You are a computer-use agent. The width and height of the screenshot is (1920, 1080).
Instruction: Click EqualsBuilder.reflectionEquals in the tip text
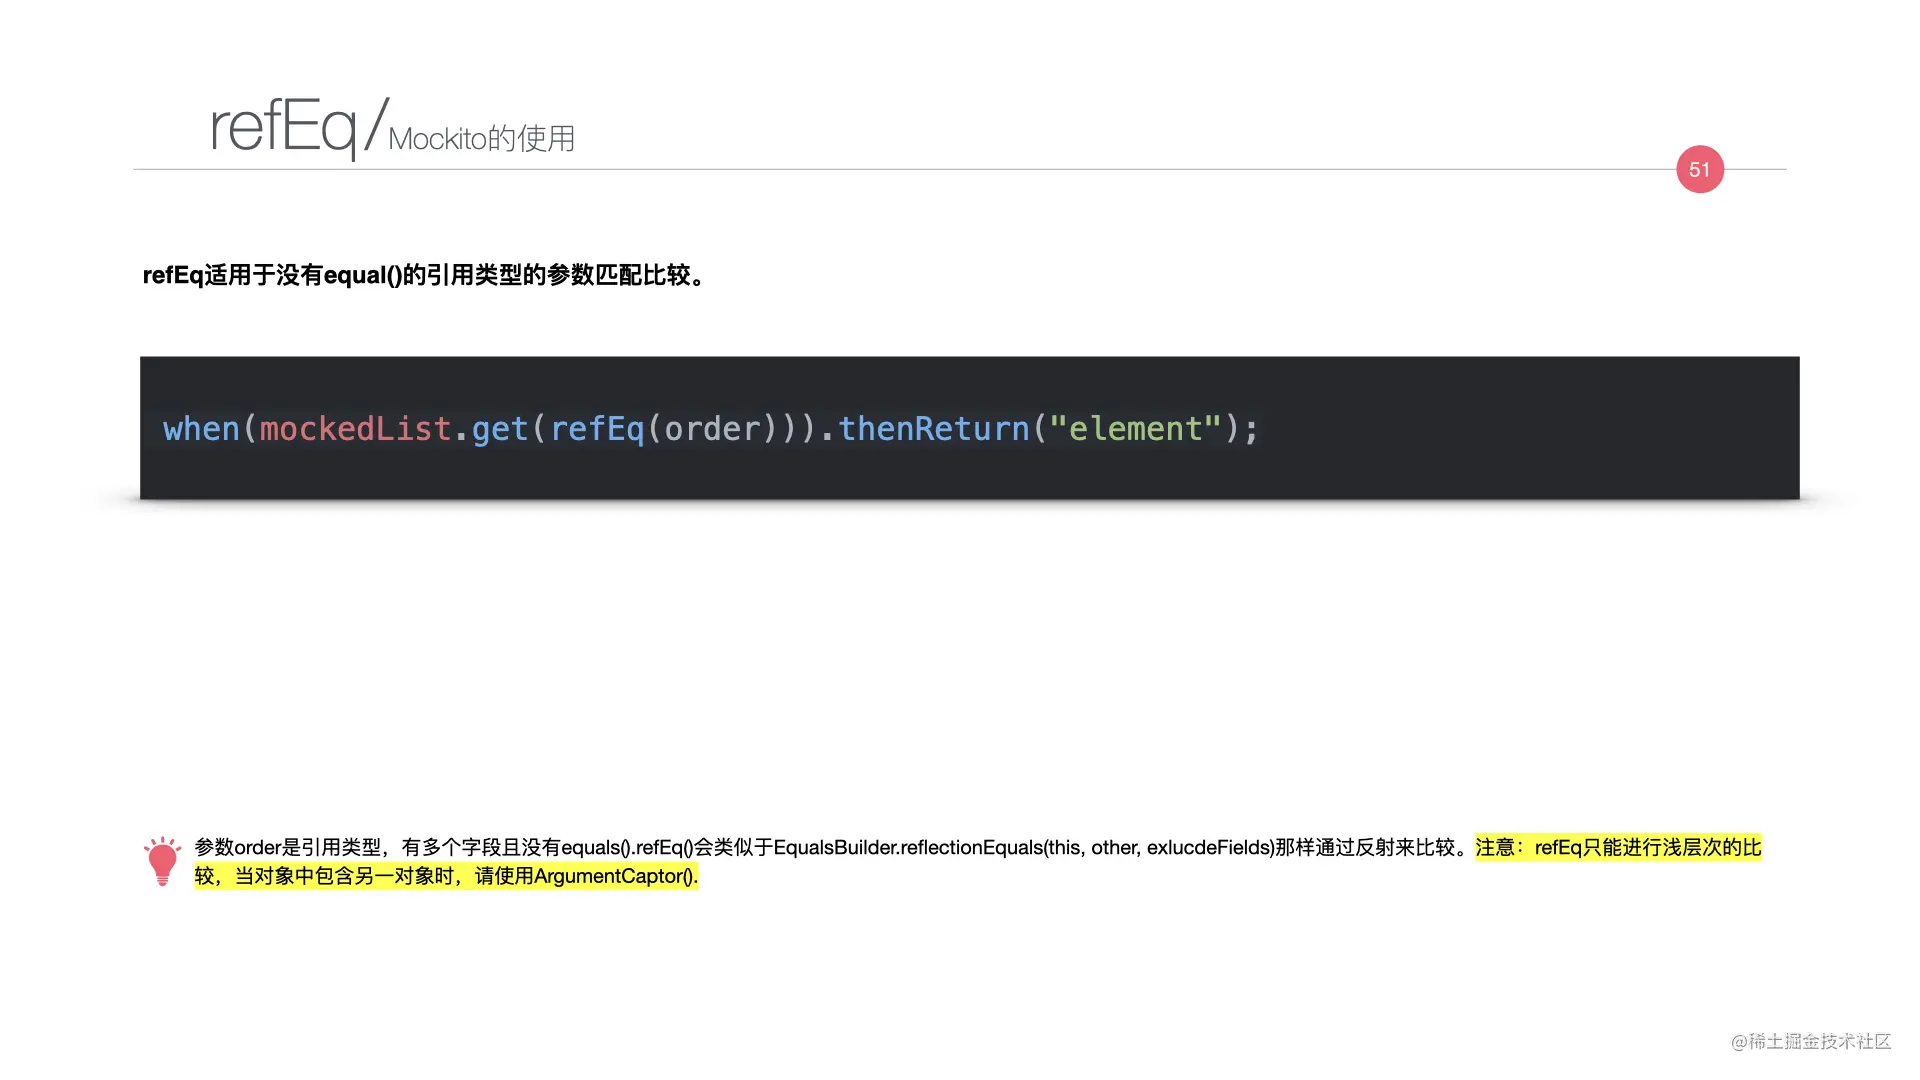coord(908,847)
